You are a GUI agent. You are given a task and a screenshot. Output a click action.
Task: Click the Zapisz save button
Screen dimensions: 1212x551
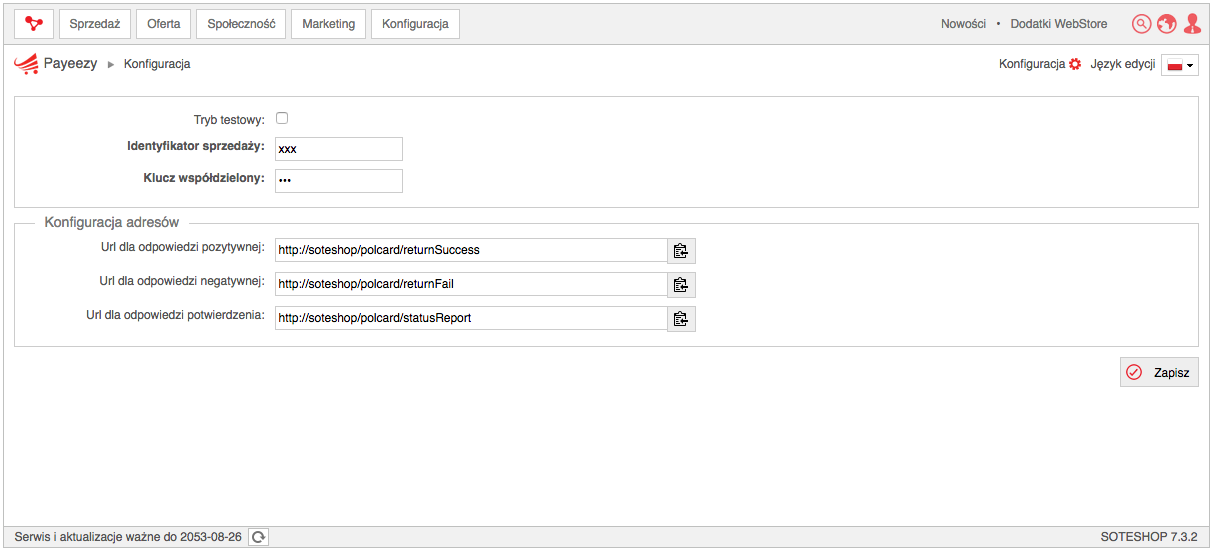pos(1159,372)
